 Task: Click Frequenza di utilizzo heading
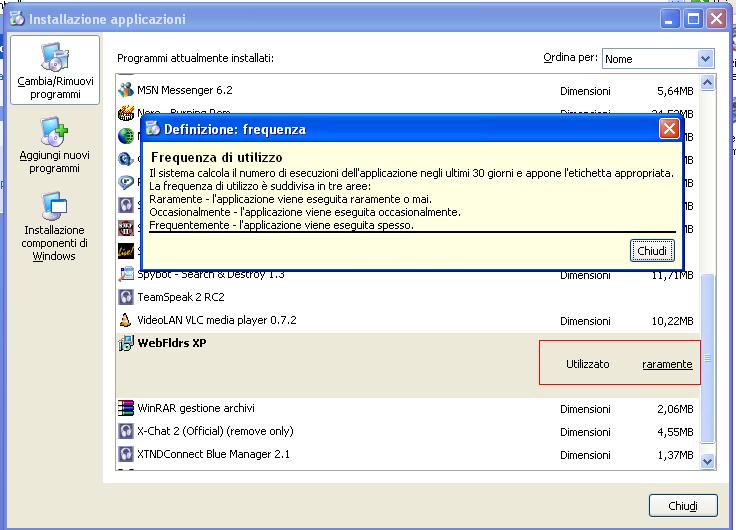[216, 157]
